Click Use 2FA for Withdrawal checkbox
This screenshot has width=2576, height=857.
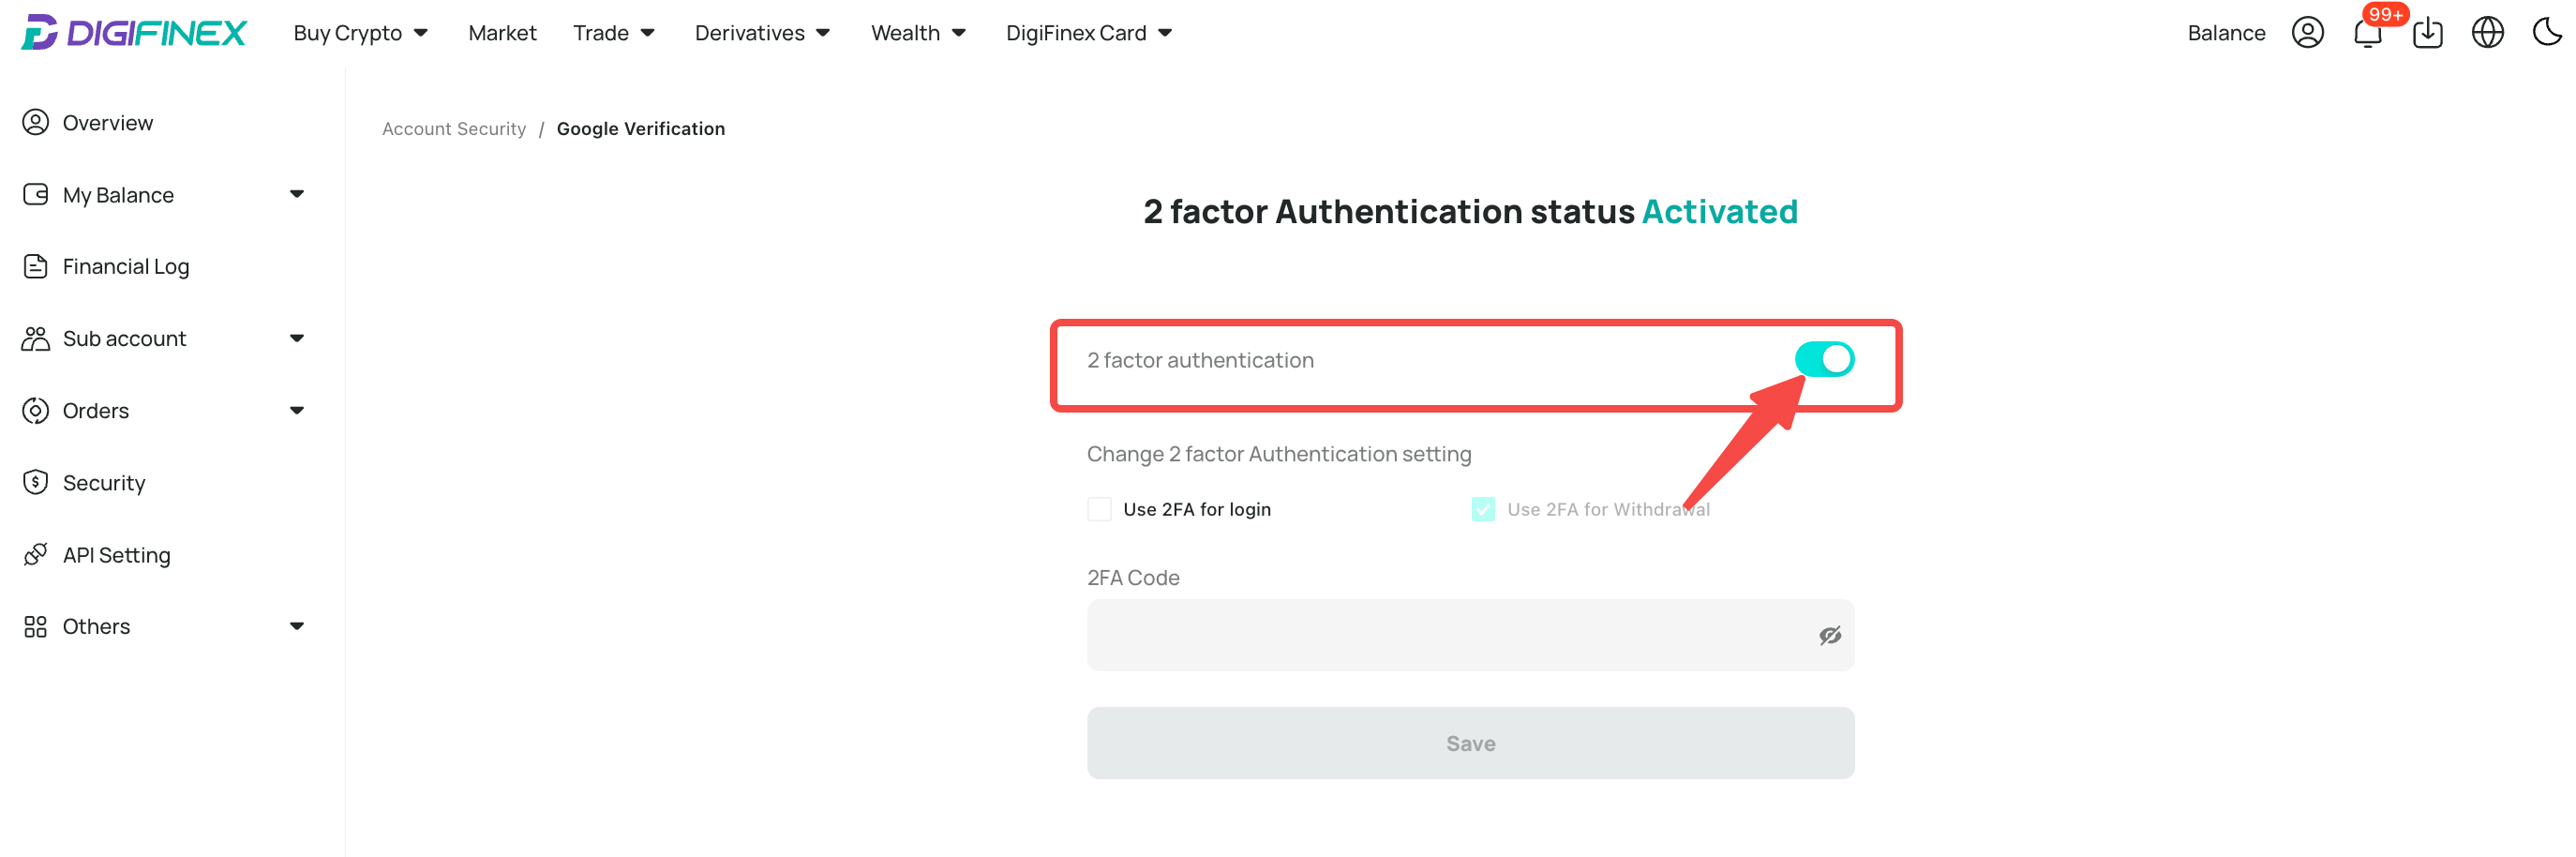(1483, 509)
